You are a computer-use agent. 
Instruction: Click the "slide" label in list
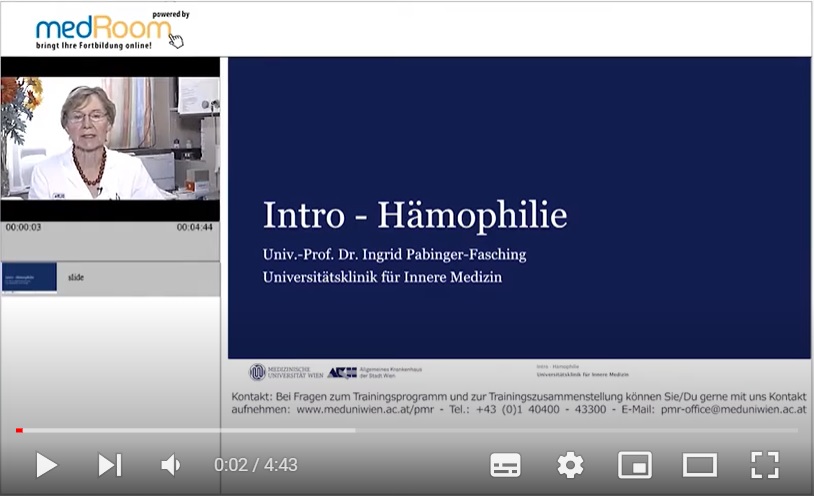point(76,277)
